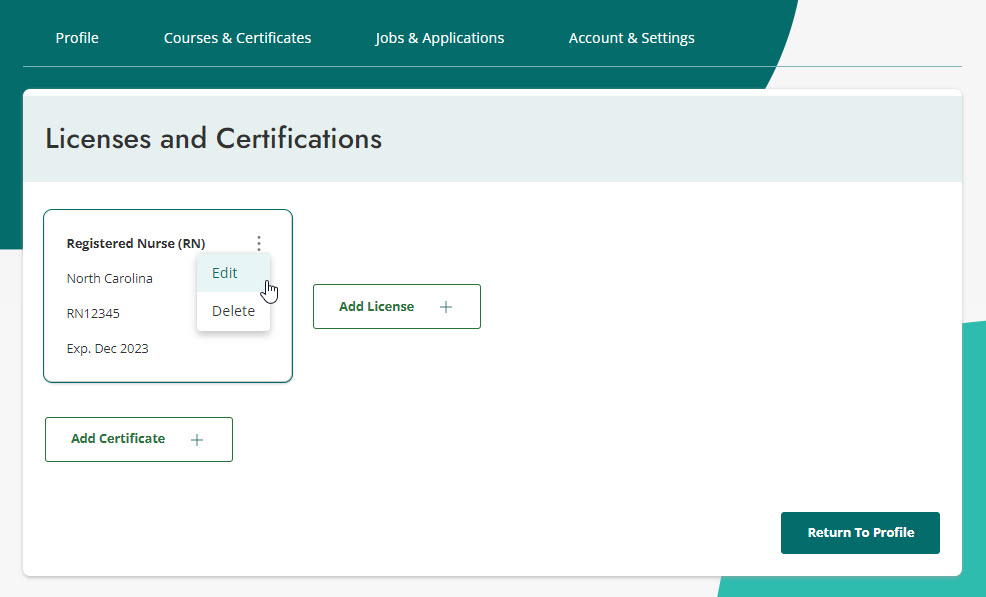
Task: Click the Exp. Dec 2023 expiration text
Action: [x=107, y=348]
